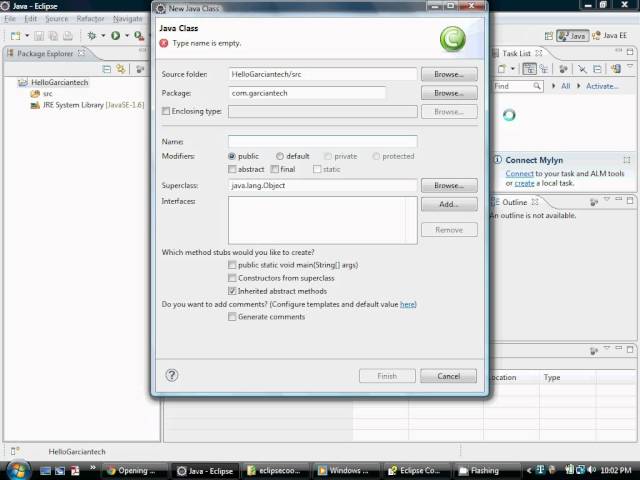Toggle Link with Editor in Package Explorer

[x=121, y=69]
